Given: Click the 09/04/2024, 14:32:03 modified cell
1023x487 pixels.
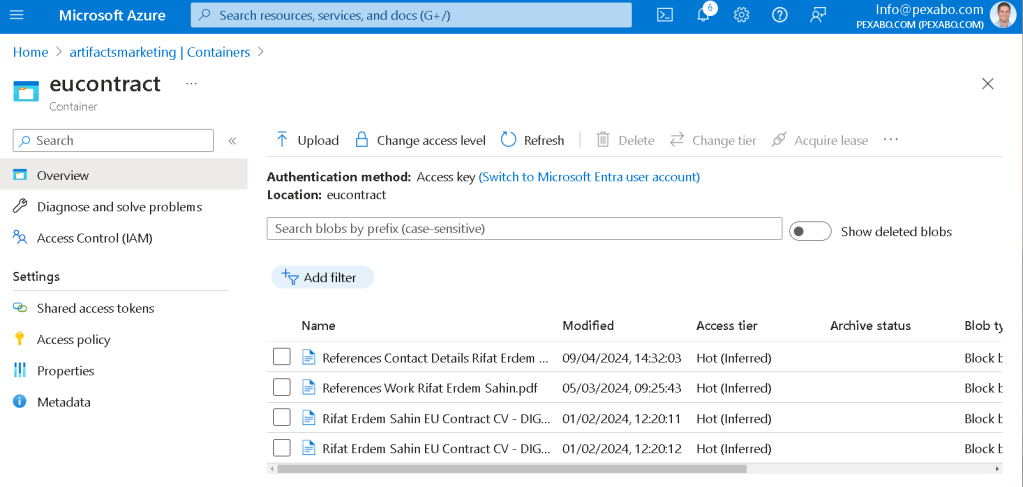Looking at the screenshot, I should tap(622, 358).
